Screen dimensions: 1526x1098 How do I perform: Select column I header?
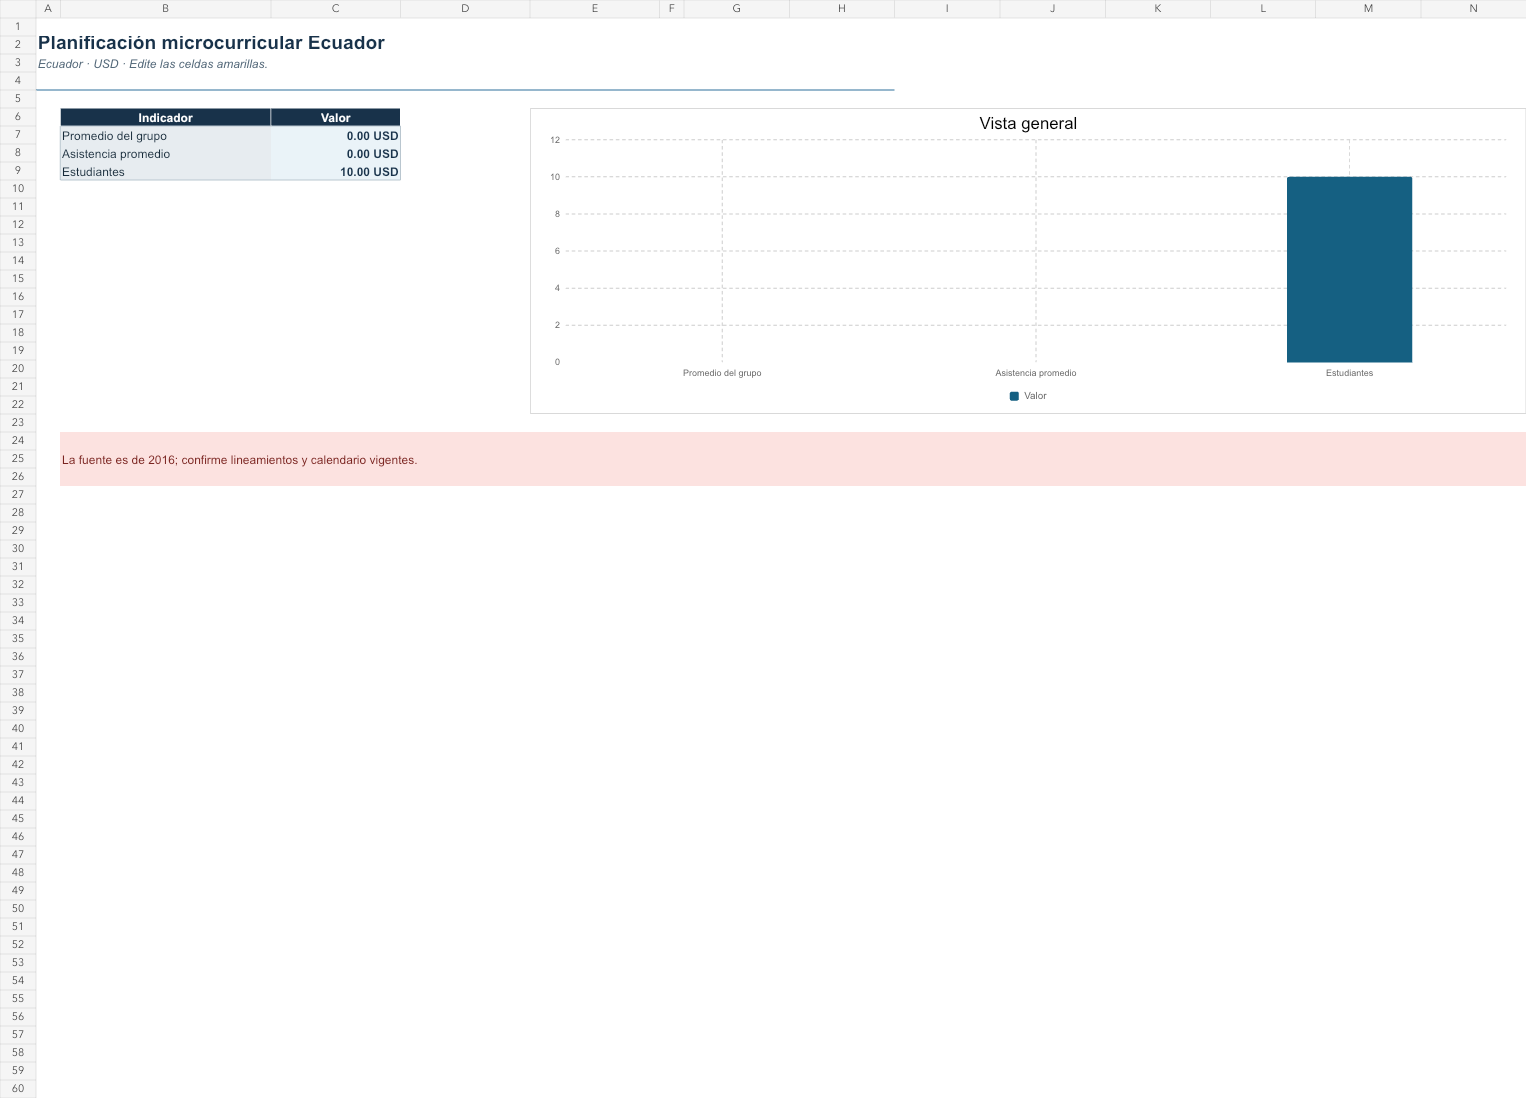coord(947,9)
